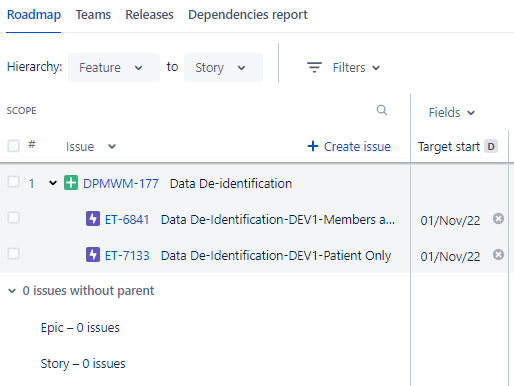
Task: Click the purple epic icon beside ET-7133
Action: 93,255
